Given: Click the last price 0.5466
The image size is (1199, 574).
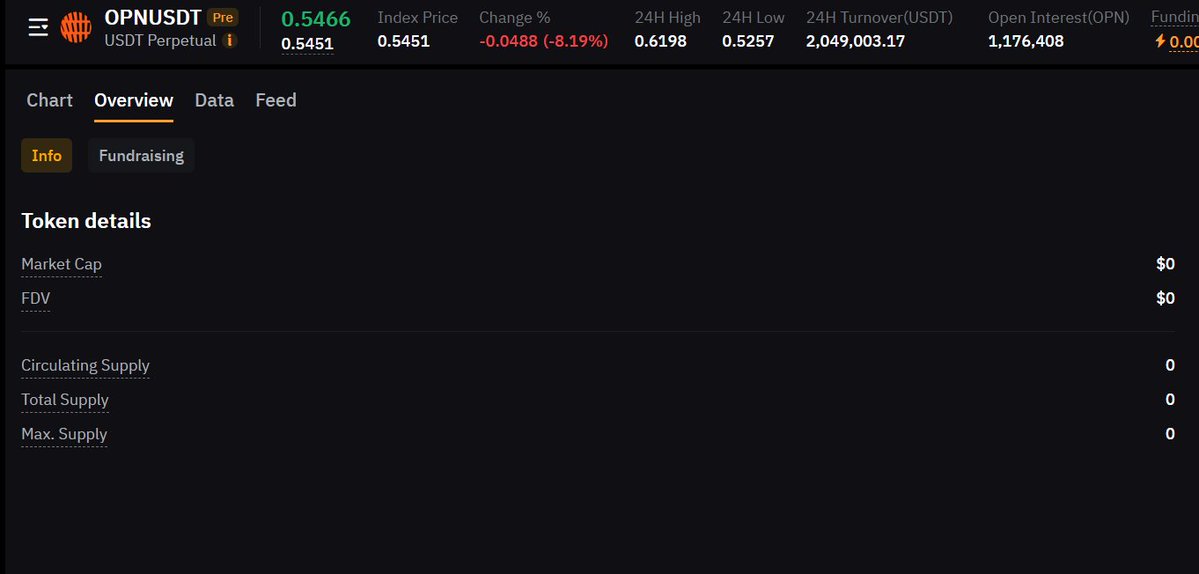Looking at the screenshot, I should [316, 19].
